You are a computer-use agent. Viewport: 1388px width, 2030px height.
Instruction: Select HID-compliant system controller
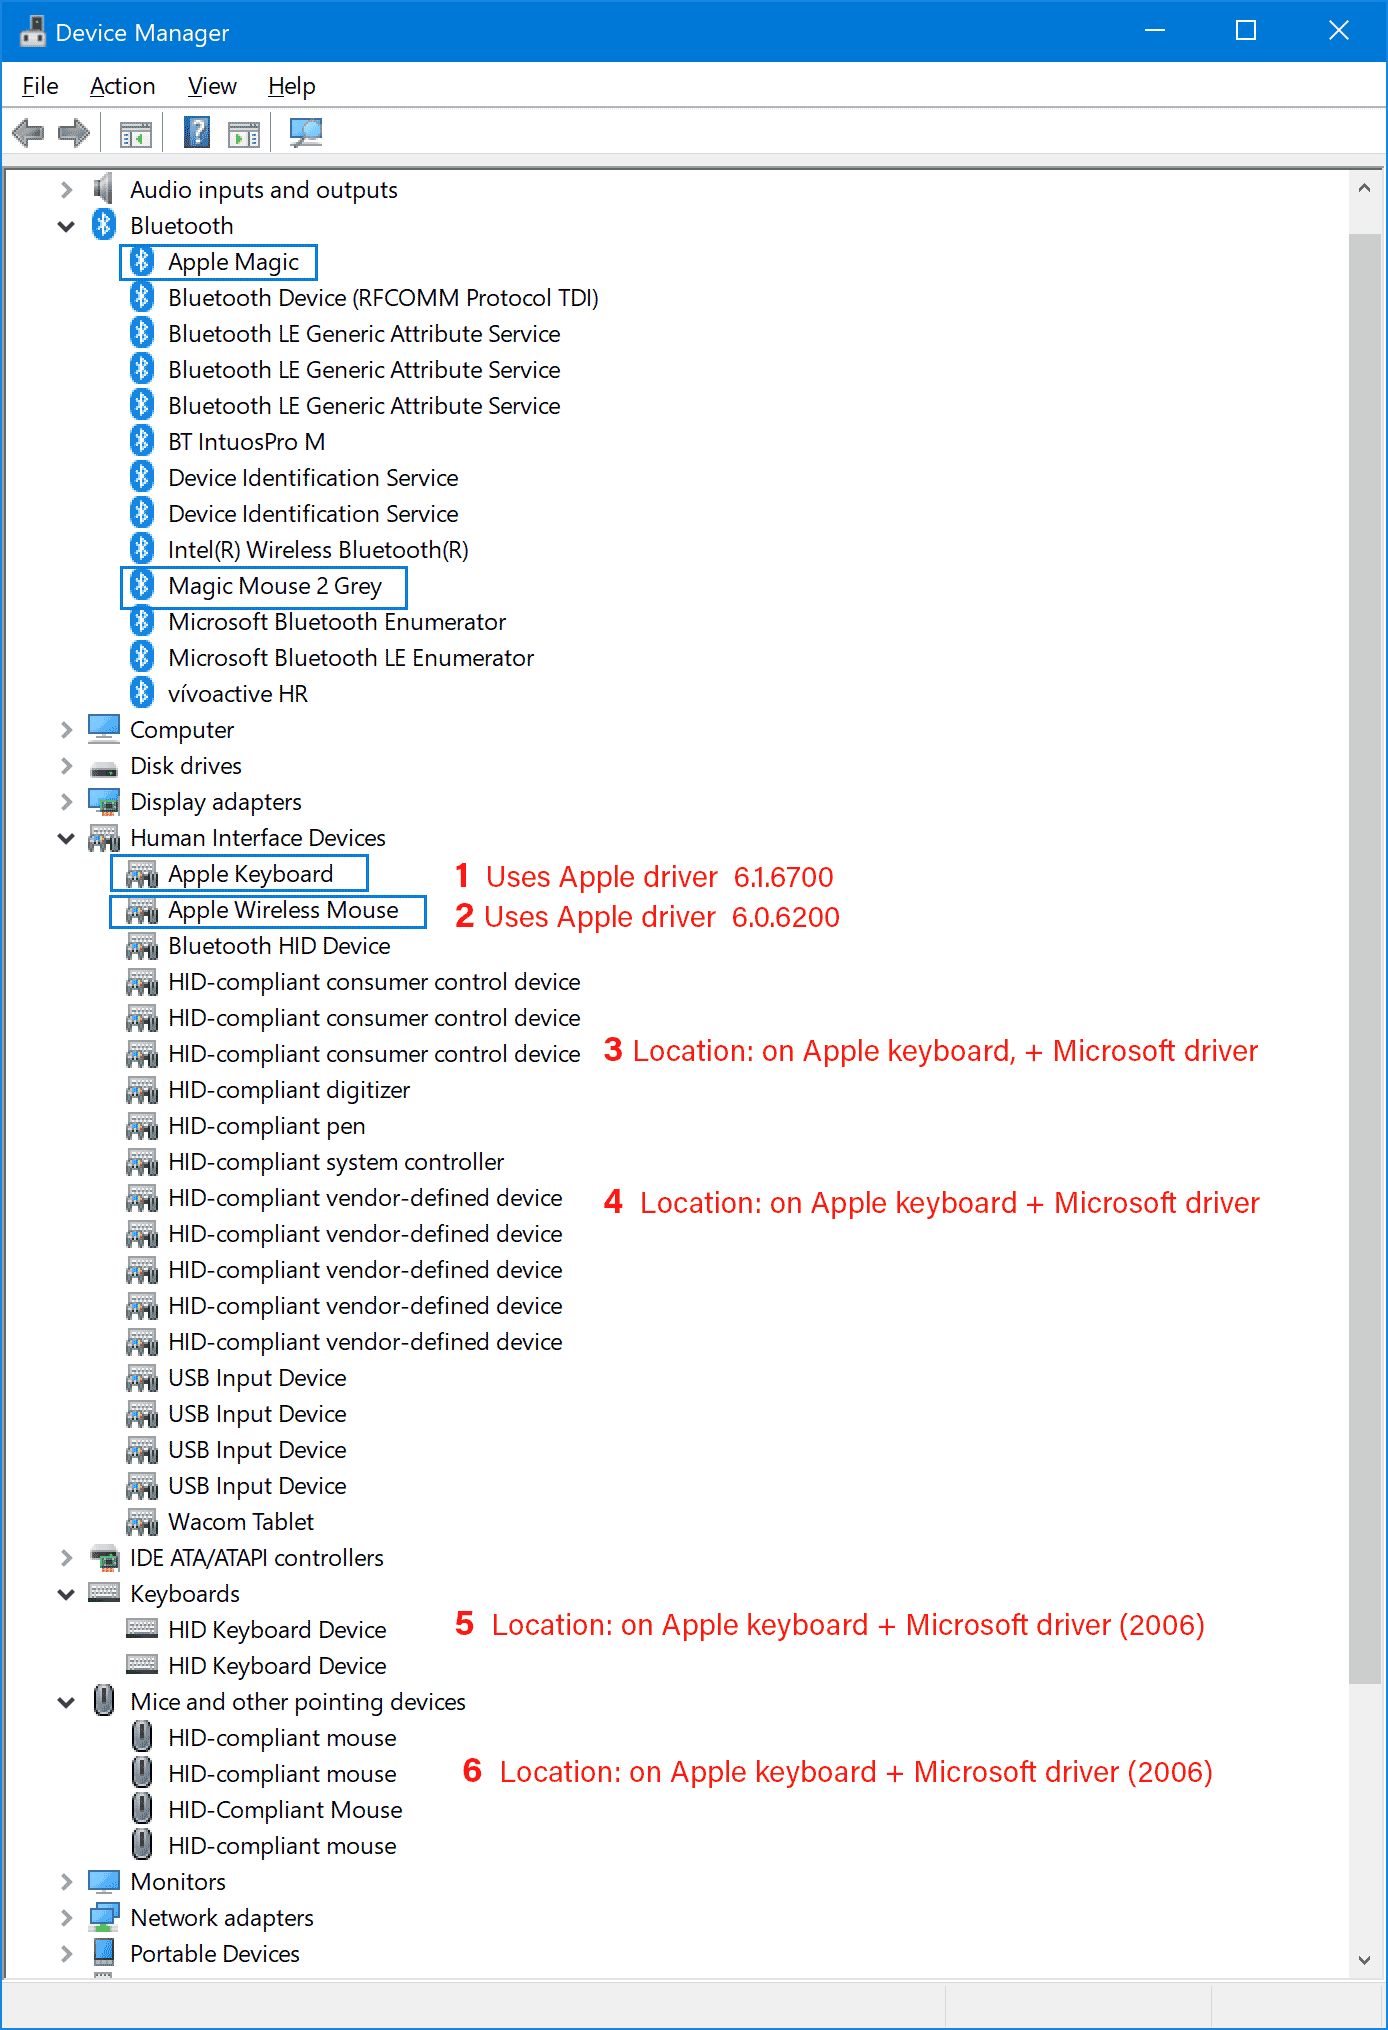[x=336, y=1162]
